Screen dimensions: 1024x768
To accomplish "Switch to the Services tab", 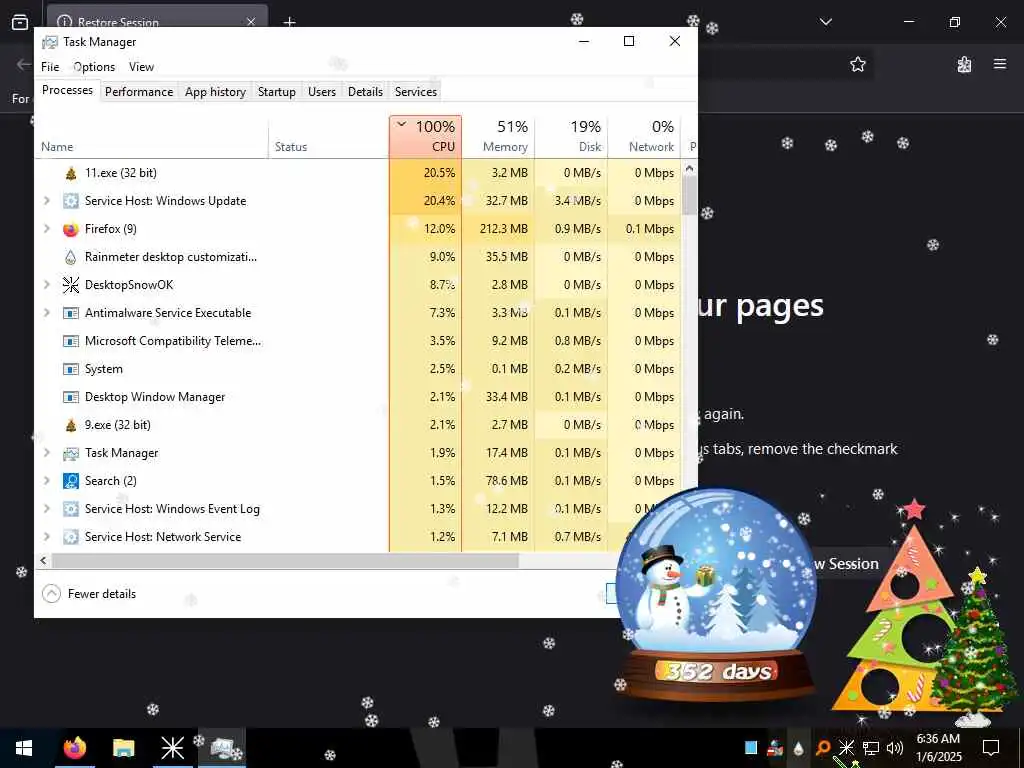I will pyautogui.click(x=416, y=91).
